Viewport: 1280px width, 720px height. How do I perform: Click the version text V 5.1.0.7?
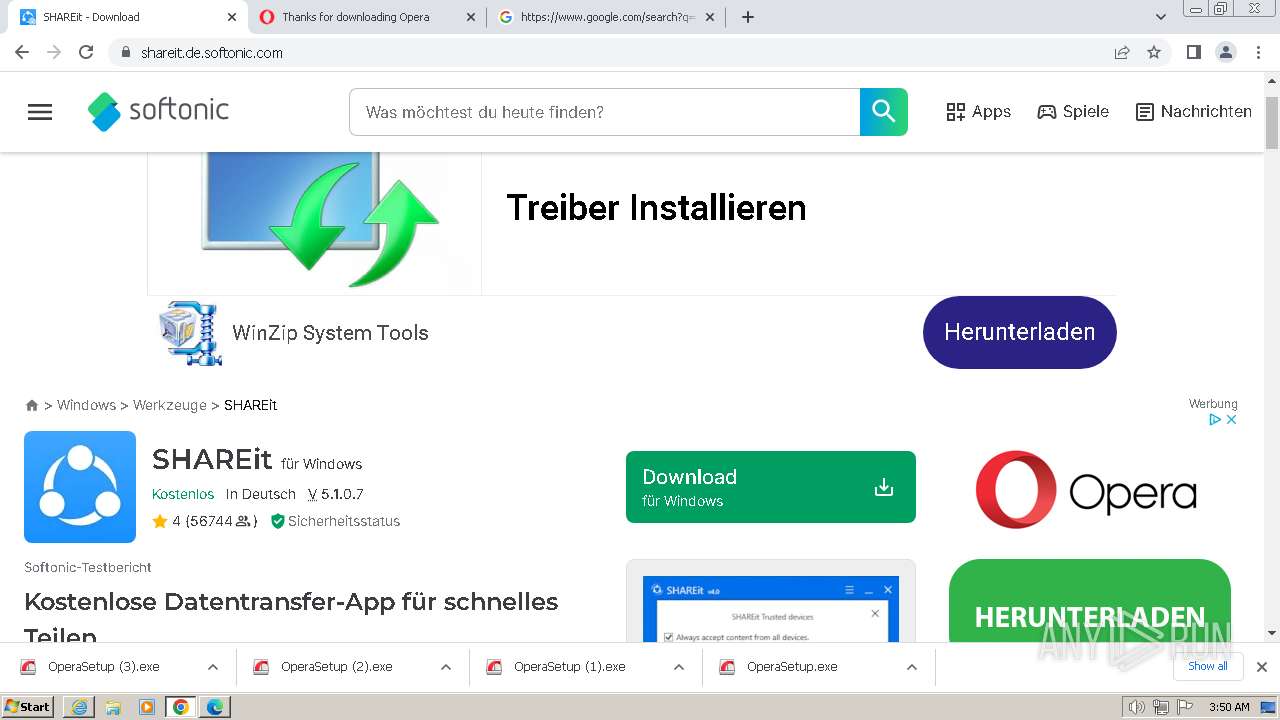tap(335, 494)
